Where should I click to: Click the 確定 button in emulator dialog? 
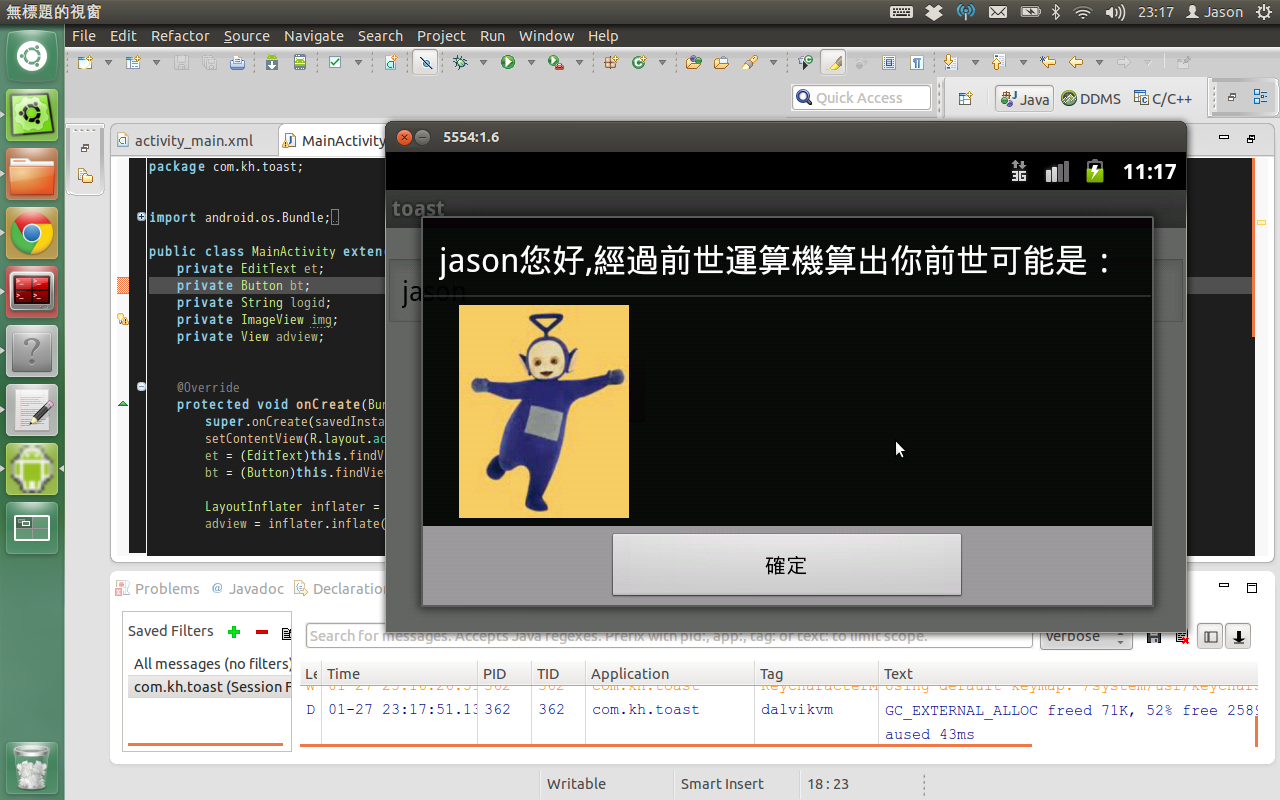pos(786,565)
